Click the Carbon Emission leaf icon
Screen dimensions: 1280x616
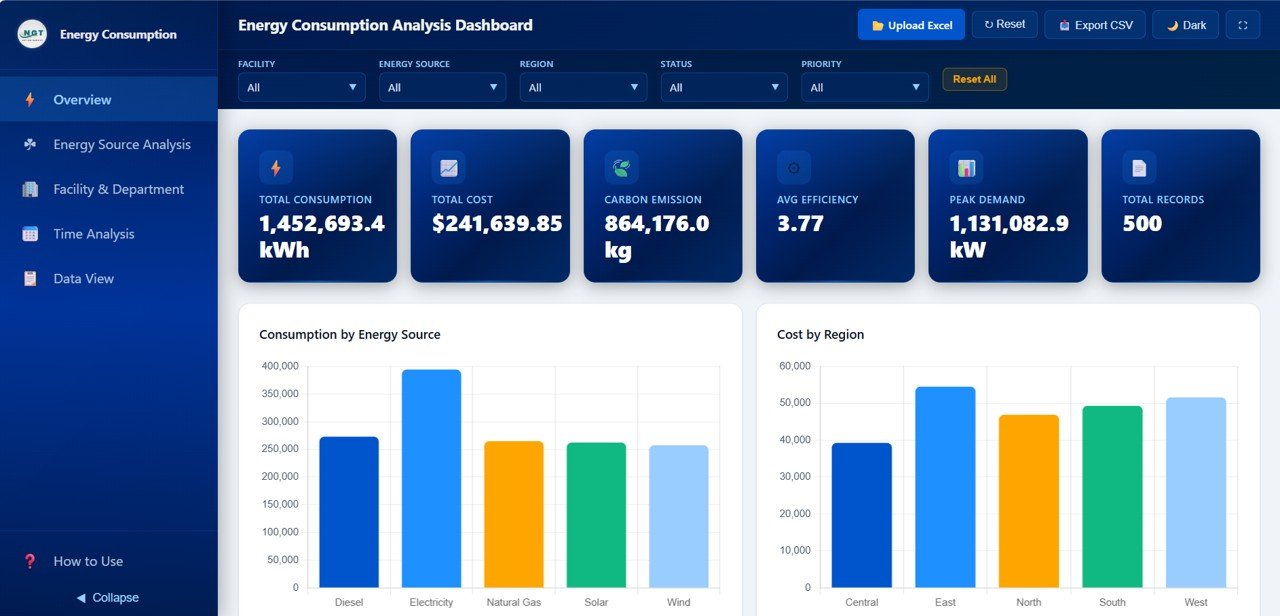point(621,168)
